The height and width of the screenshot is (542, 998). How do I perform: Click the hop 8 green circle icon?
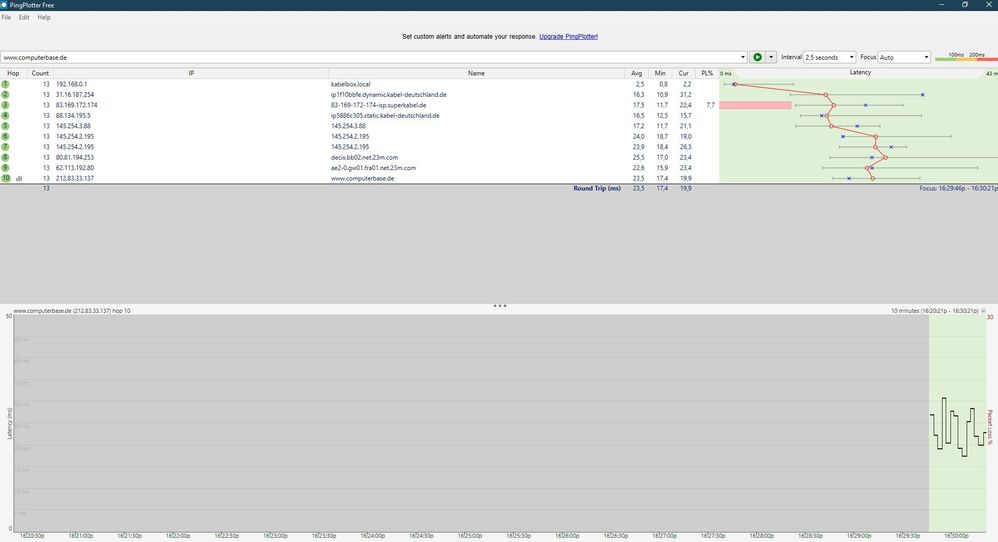(x=5, y=157)
